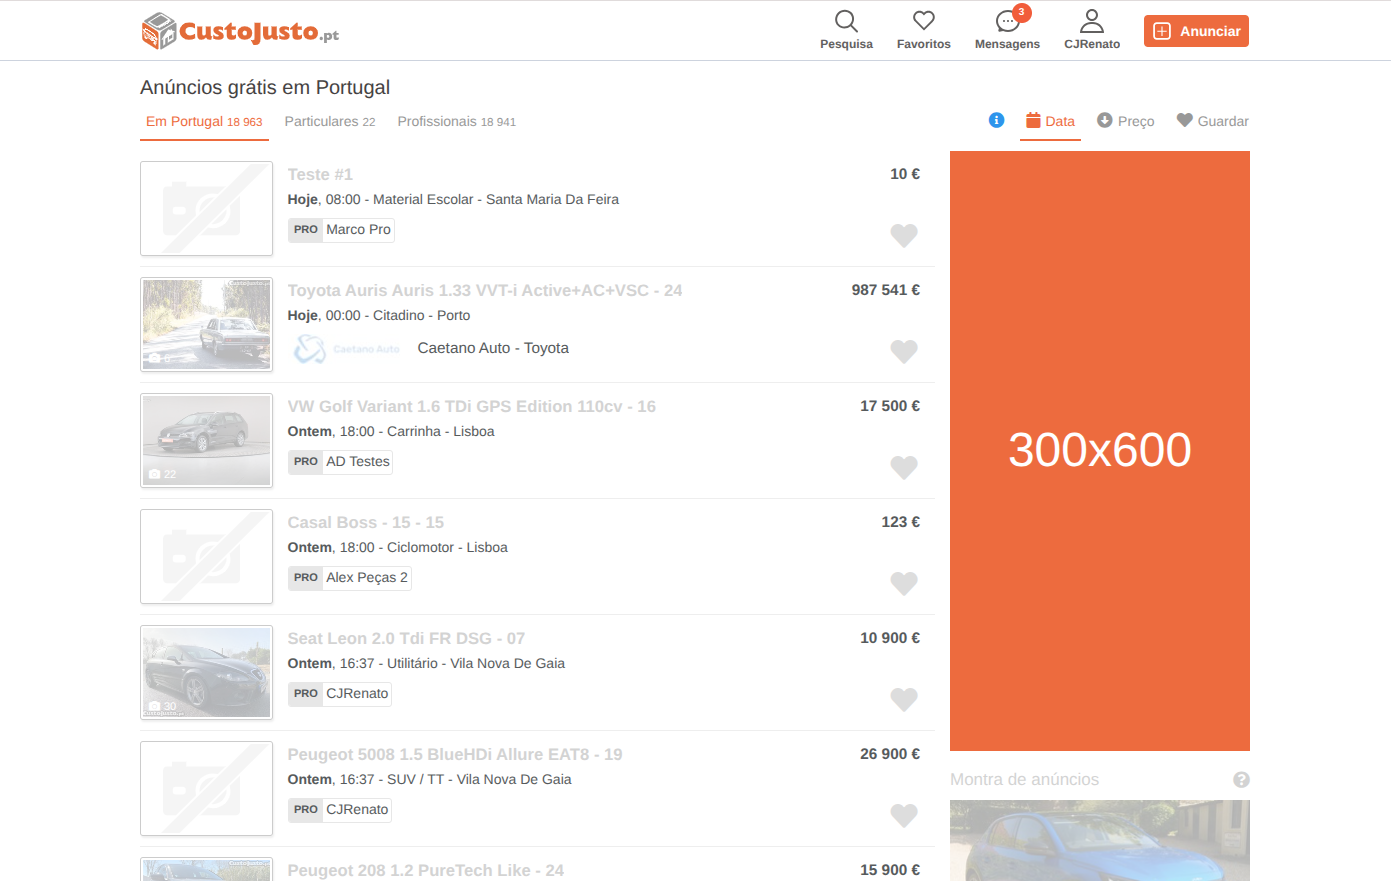Toggle favorite heart on Toyota Auris listing
The width and height of the screenshot is (1391, 881).
903,351
